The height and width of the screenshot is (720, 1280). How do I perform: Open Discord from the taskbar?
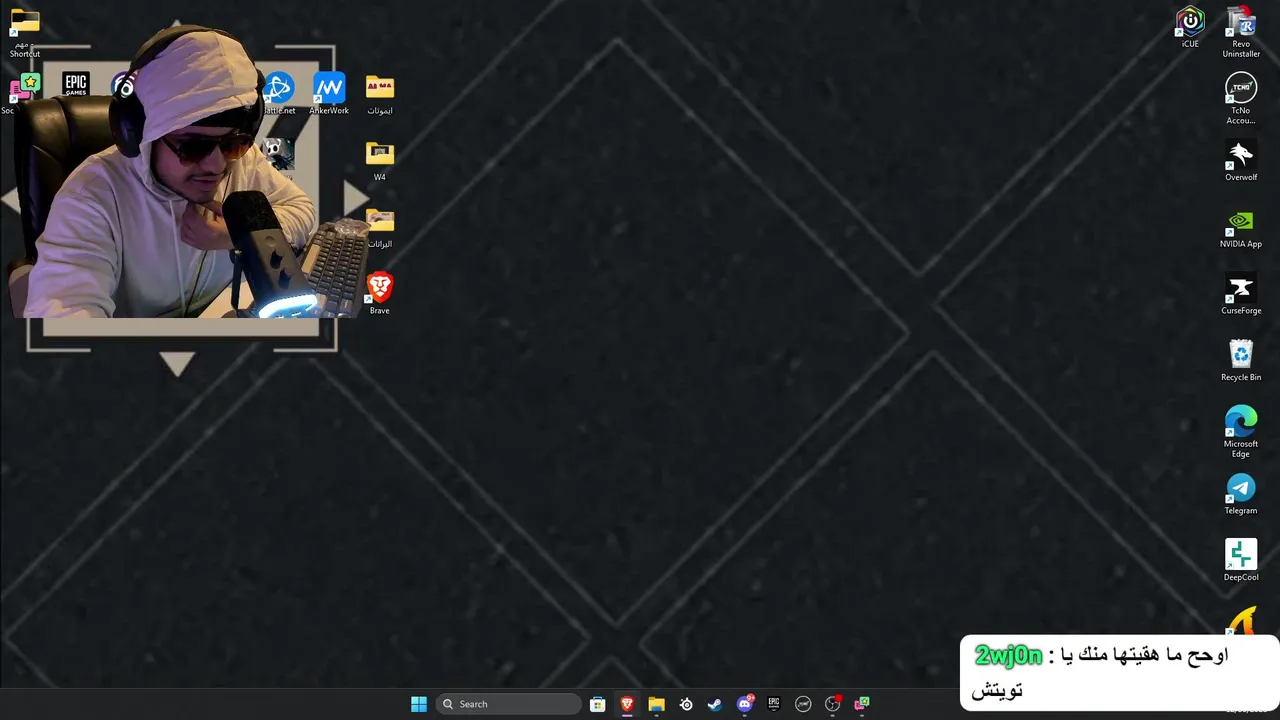[x=745, y=704]
